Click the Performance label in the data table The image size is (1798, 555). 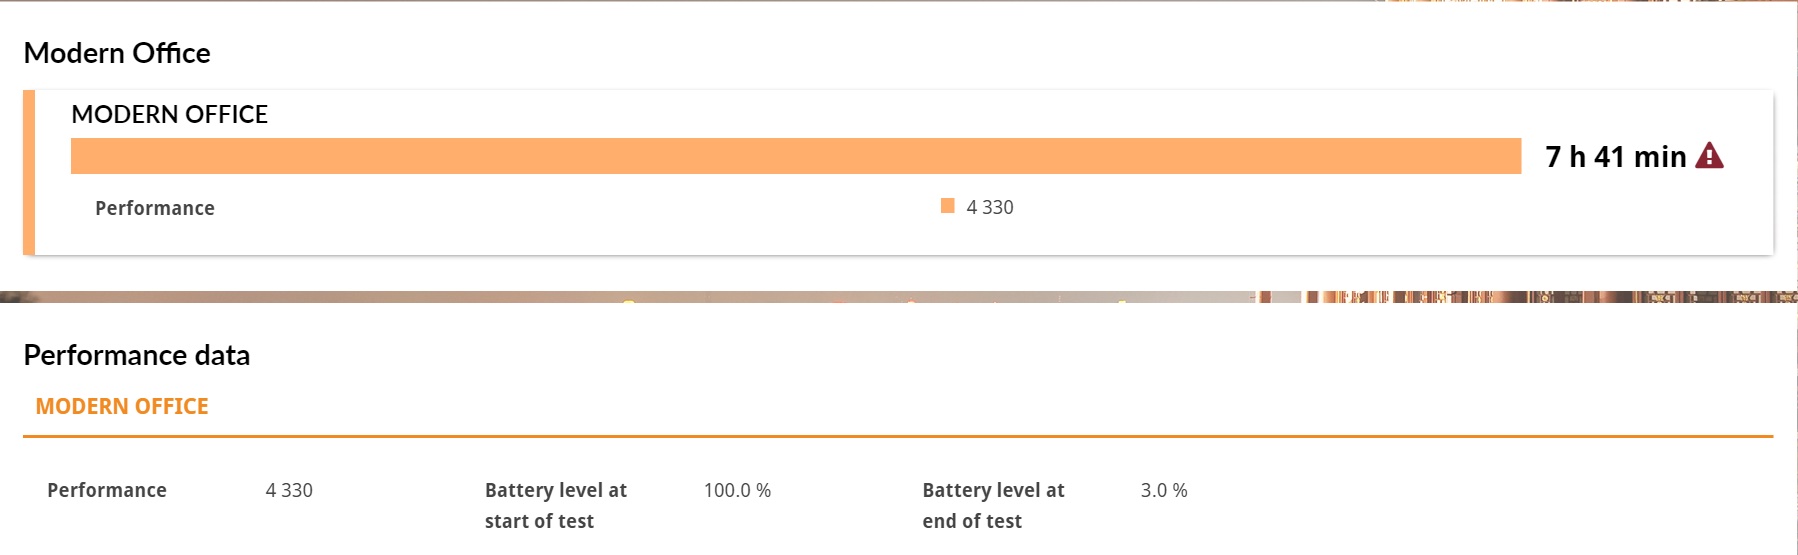107,490
